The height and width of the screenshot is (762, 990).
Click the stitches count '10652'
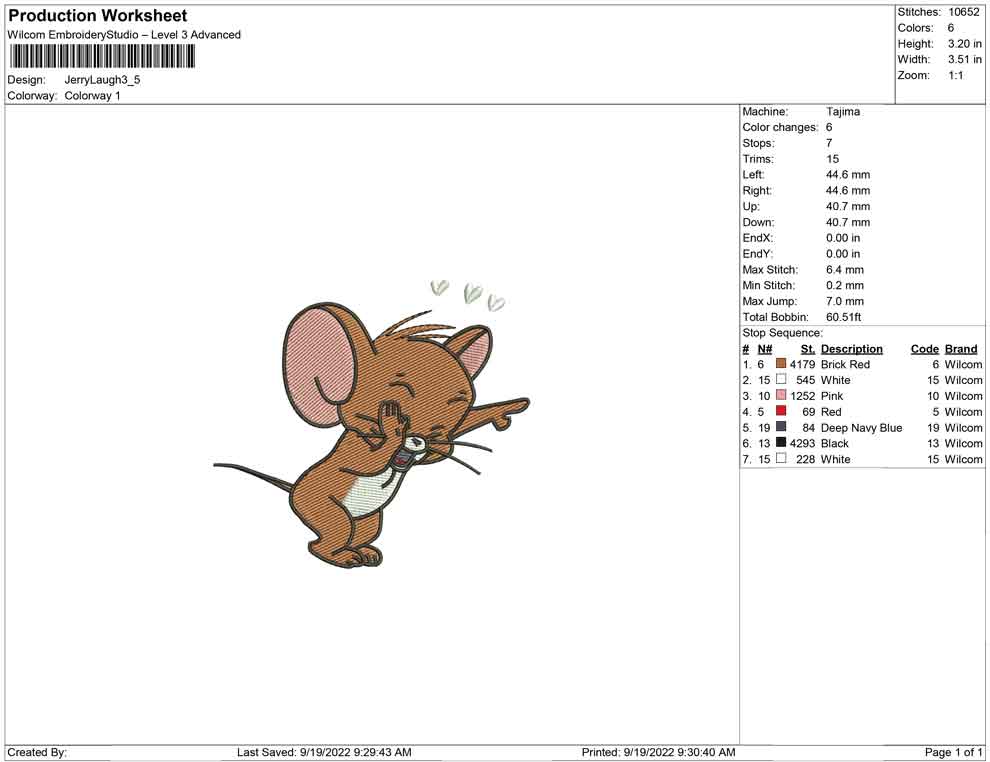tap(964, 12)
